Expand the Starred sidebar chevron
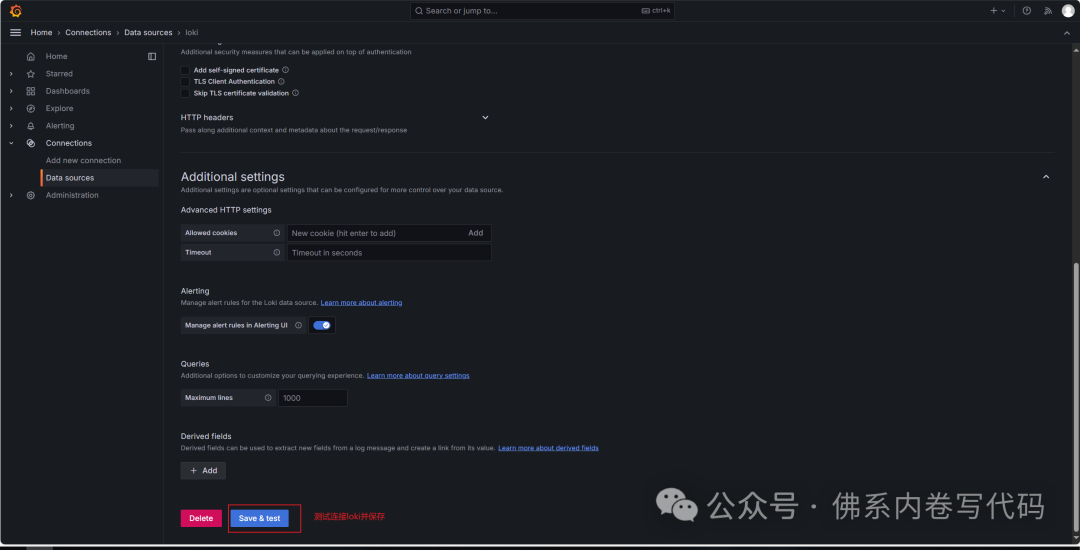This screenshot has height=550, width=1080. click(x=11, y=74)
